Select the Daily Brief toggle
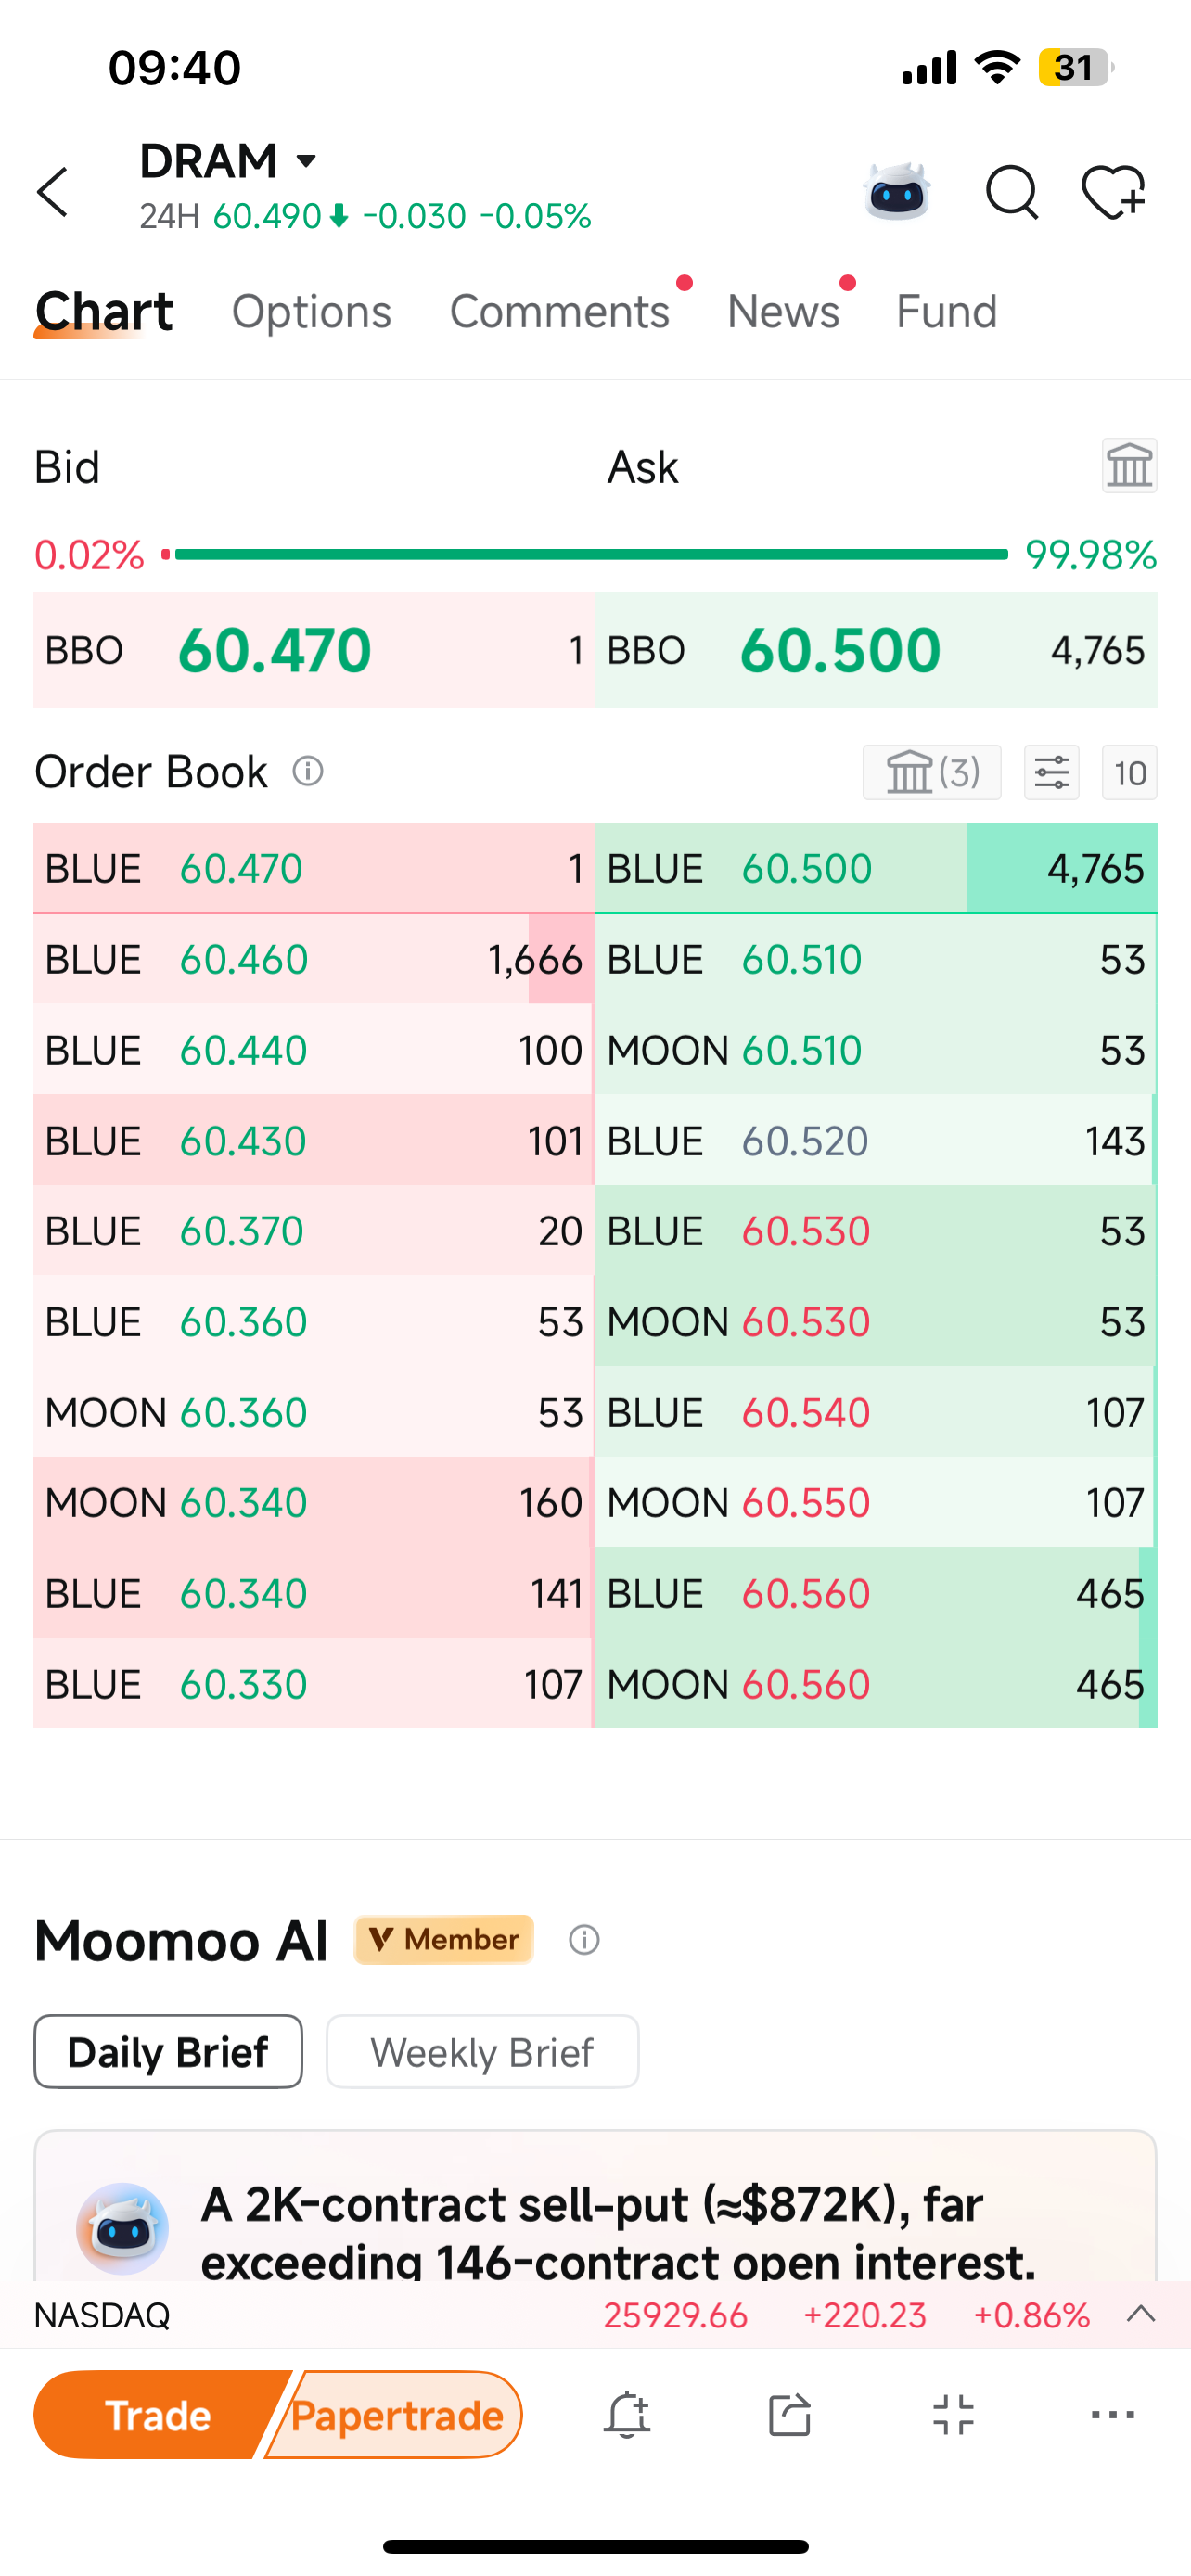Viewport: 1191px width, 2576px height. click(x=168, y=2052)
